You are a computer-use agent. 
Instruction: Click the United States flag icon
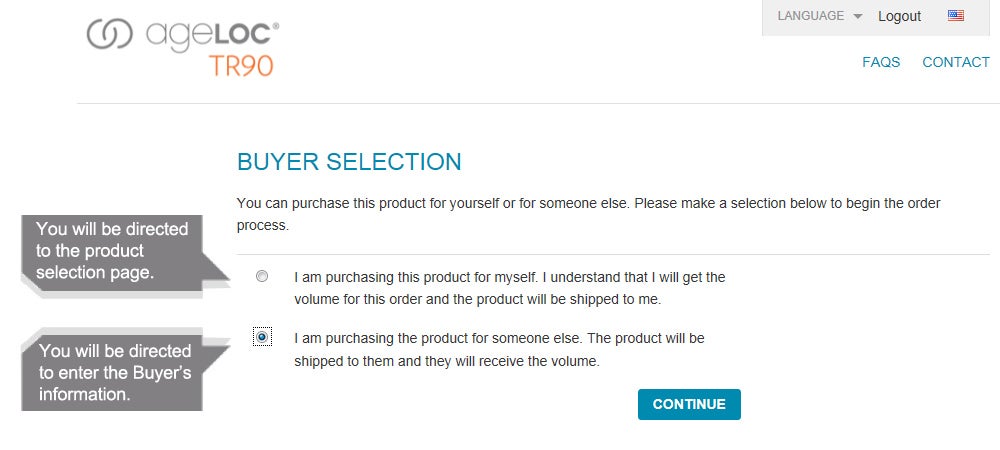[x=955, y=16]
